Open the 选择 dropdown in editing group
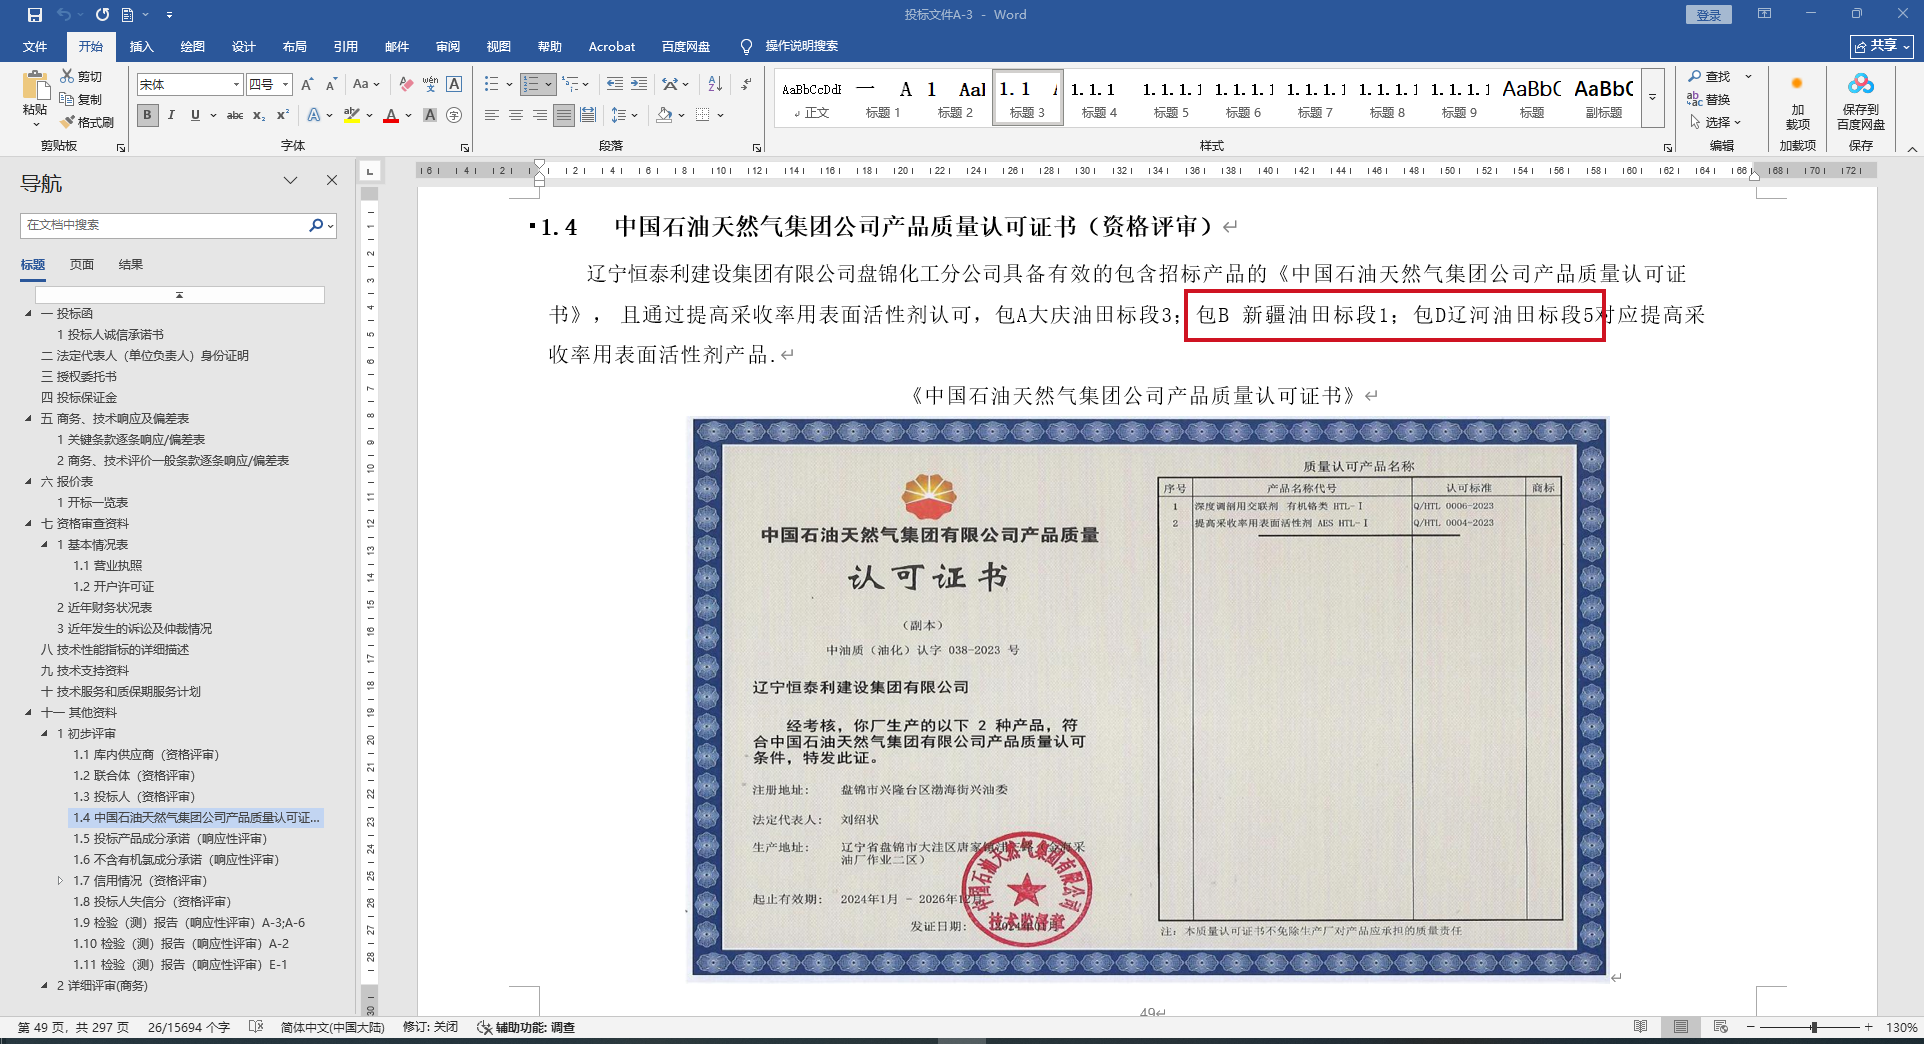This screenshot has width=1924, height=1044. 1715,122
